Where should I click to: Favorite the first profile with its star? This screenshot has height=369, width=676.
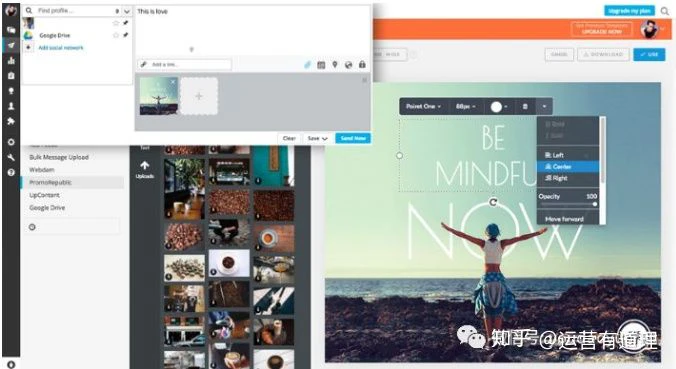pos(116,23)
